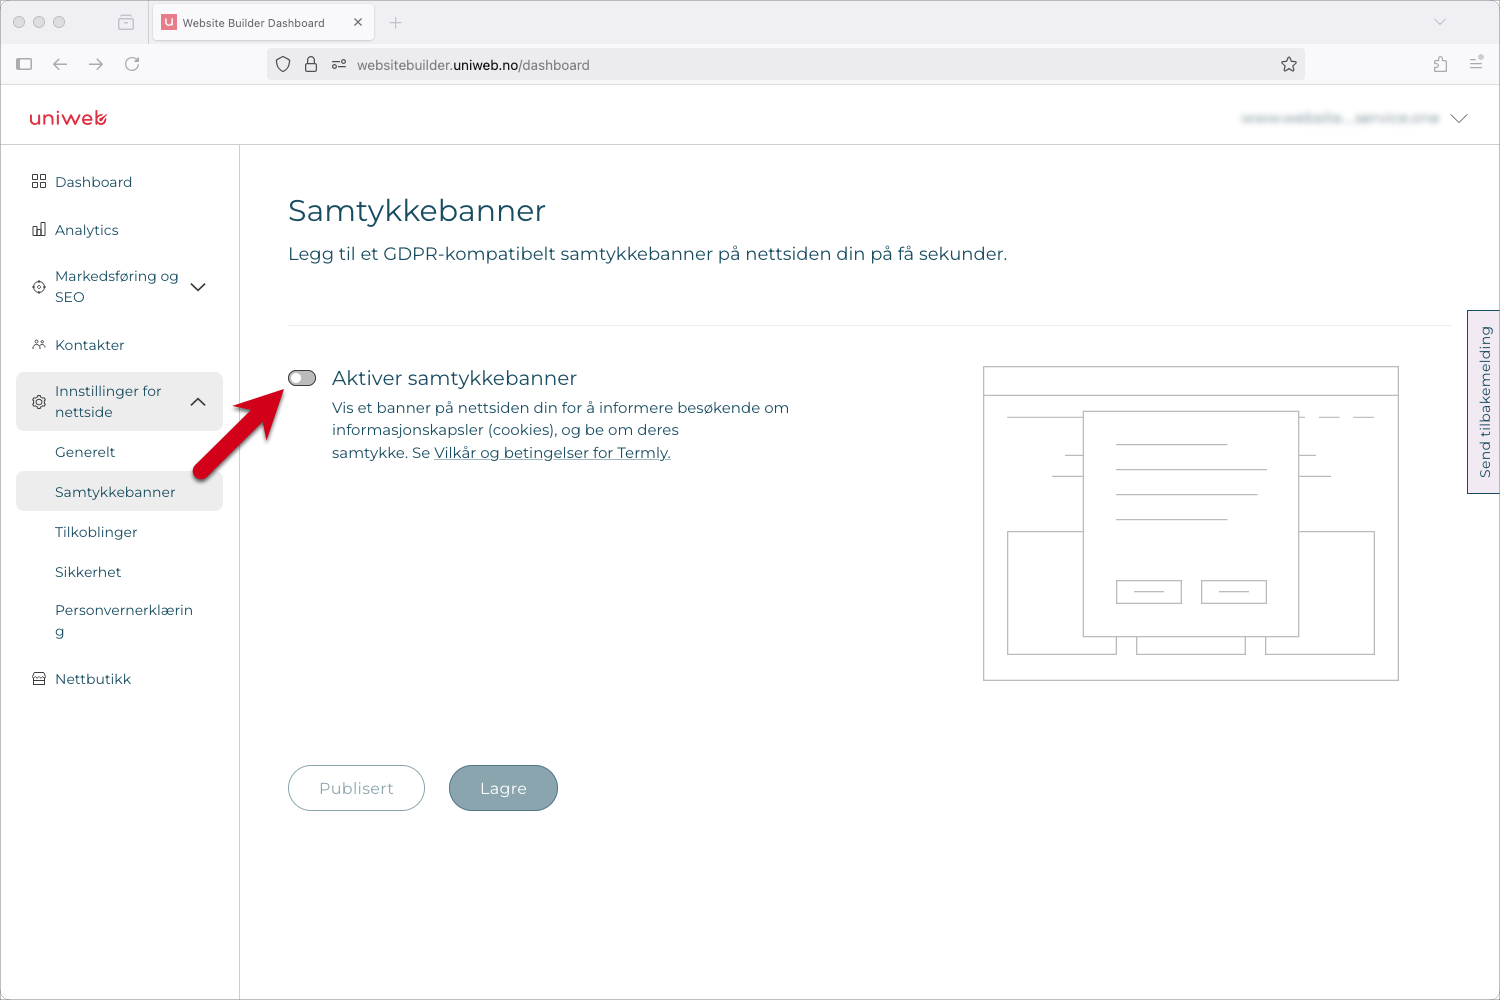Click the Samtykkebanner page title
Screen dimensions: 1500x1000
click(417, 211)
